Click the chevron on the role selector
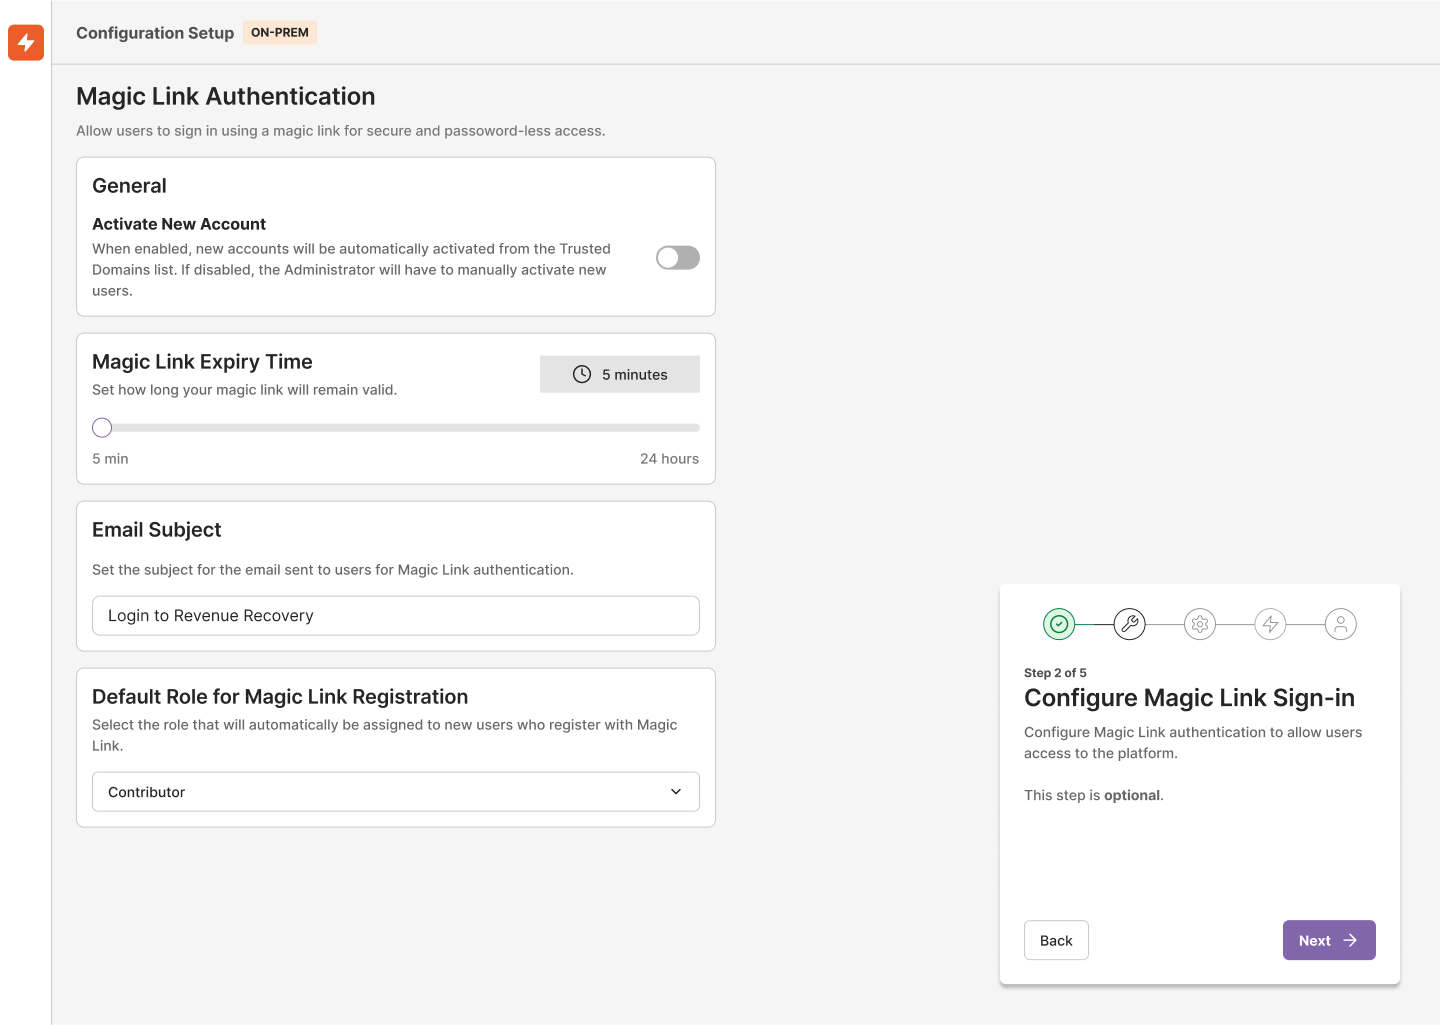This screenshot has height=1025, width=1440. point(676,791)
